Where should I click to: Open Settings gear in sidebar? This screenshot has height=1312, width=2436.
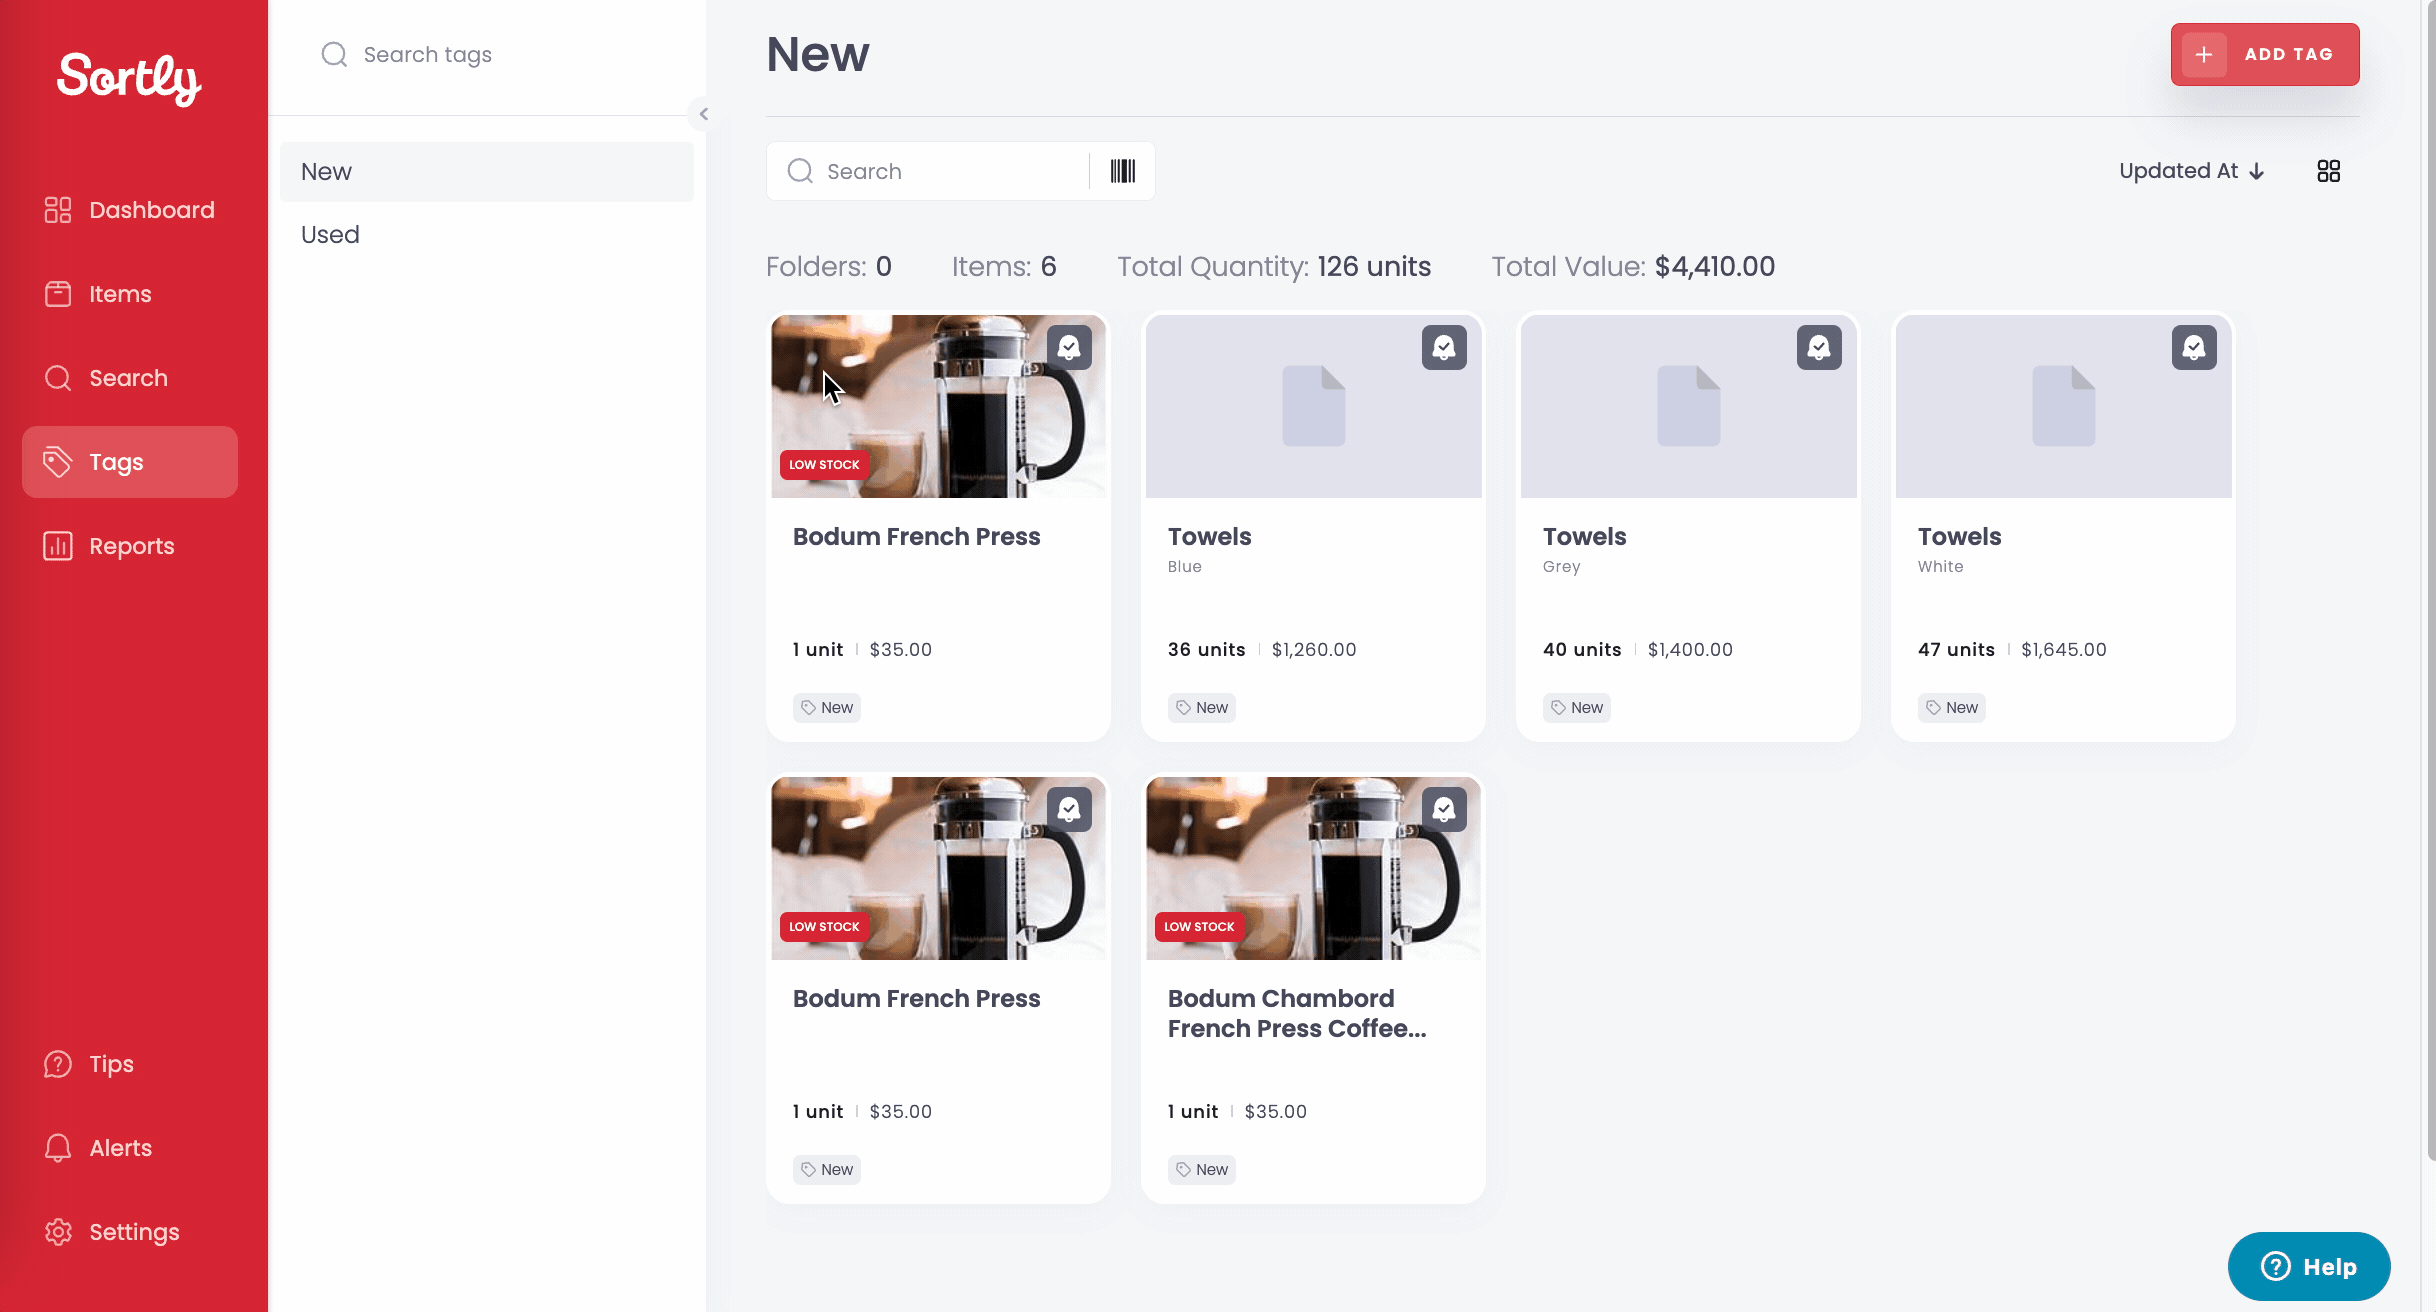[130, 1232]
